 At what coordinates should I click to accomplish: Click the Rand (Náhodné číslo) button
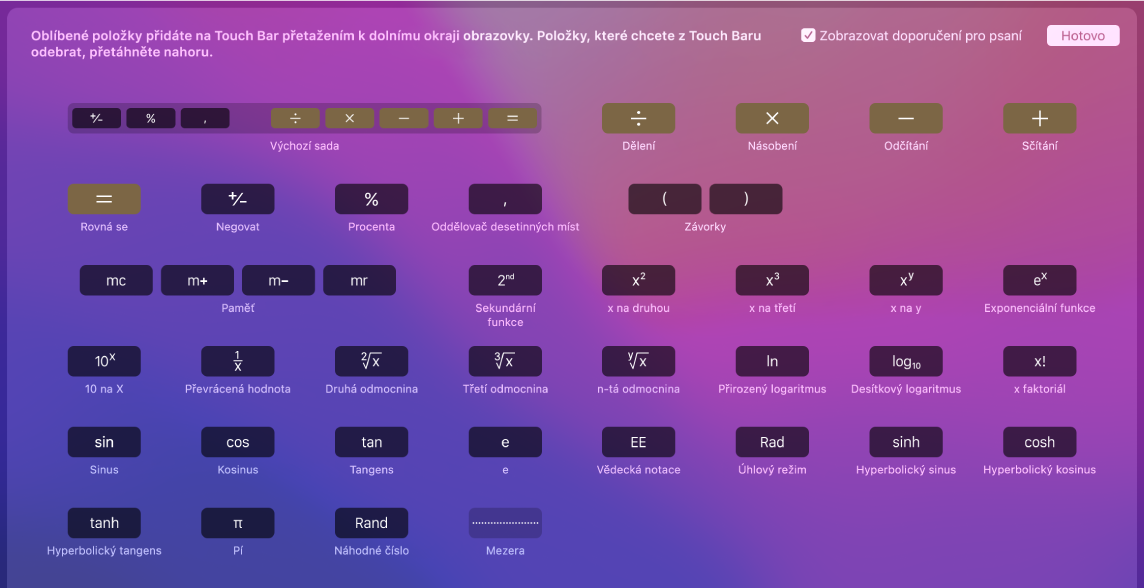(371, 522)
